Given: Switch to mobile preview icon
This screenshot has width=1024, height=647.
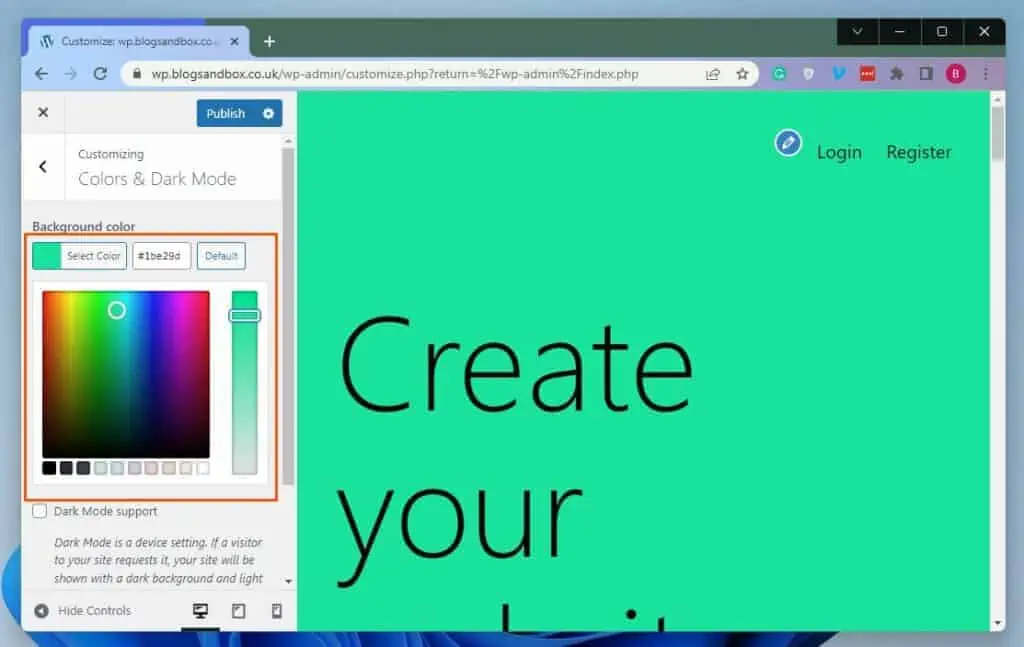Looking at the screenshot, I should pos(277,611).
